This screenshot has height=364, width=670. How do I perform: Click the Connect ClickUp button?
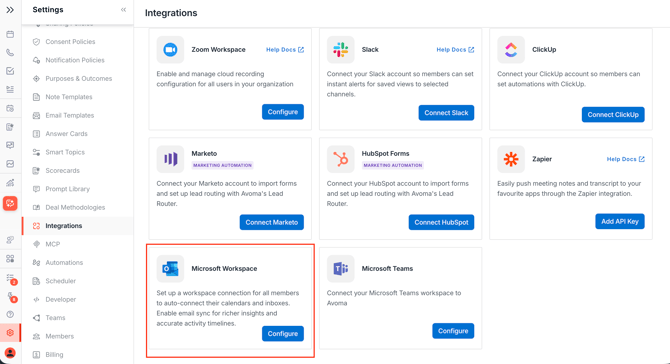[x=613, y=114]
